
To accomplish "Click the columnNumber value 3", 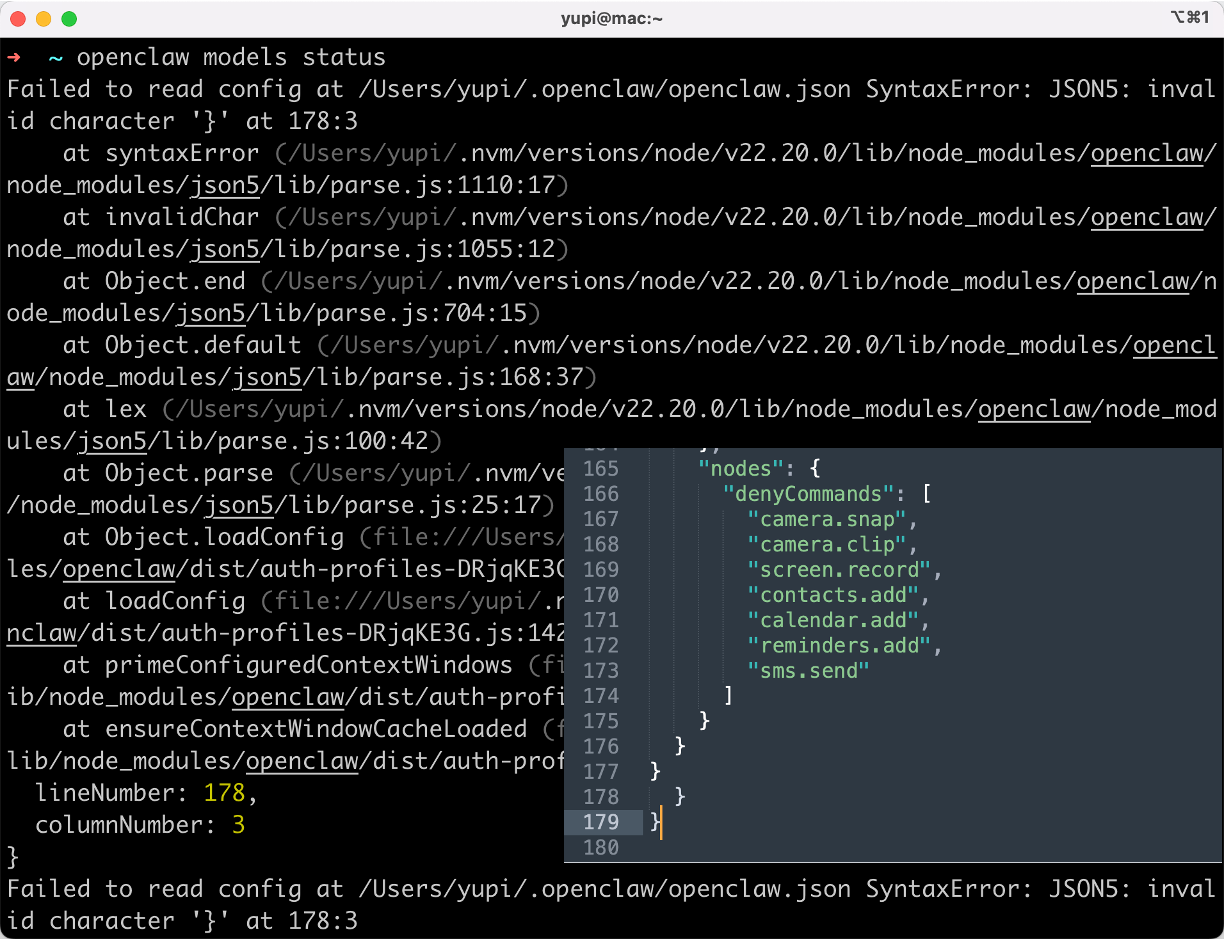I will (238, 825).
